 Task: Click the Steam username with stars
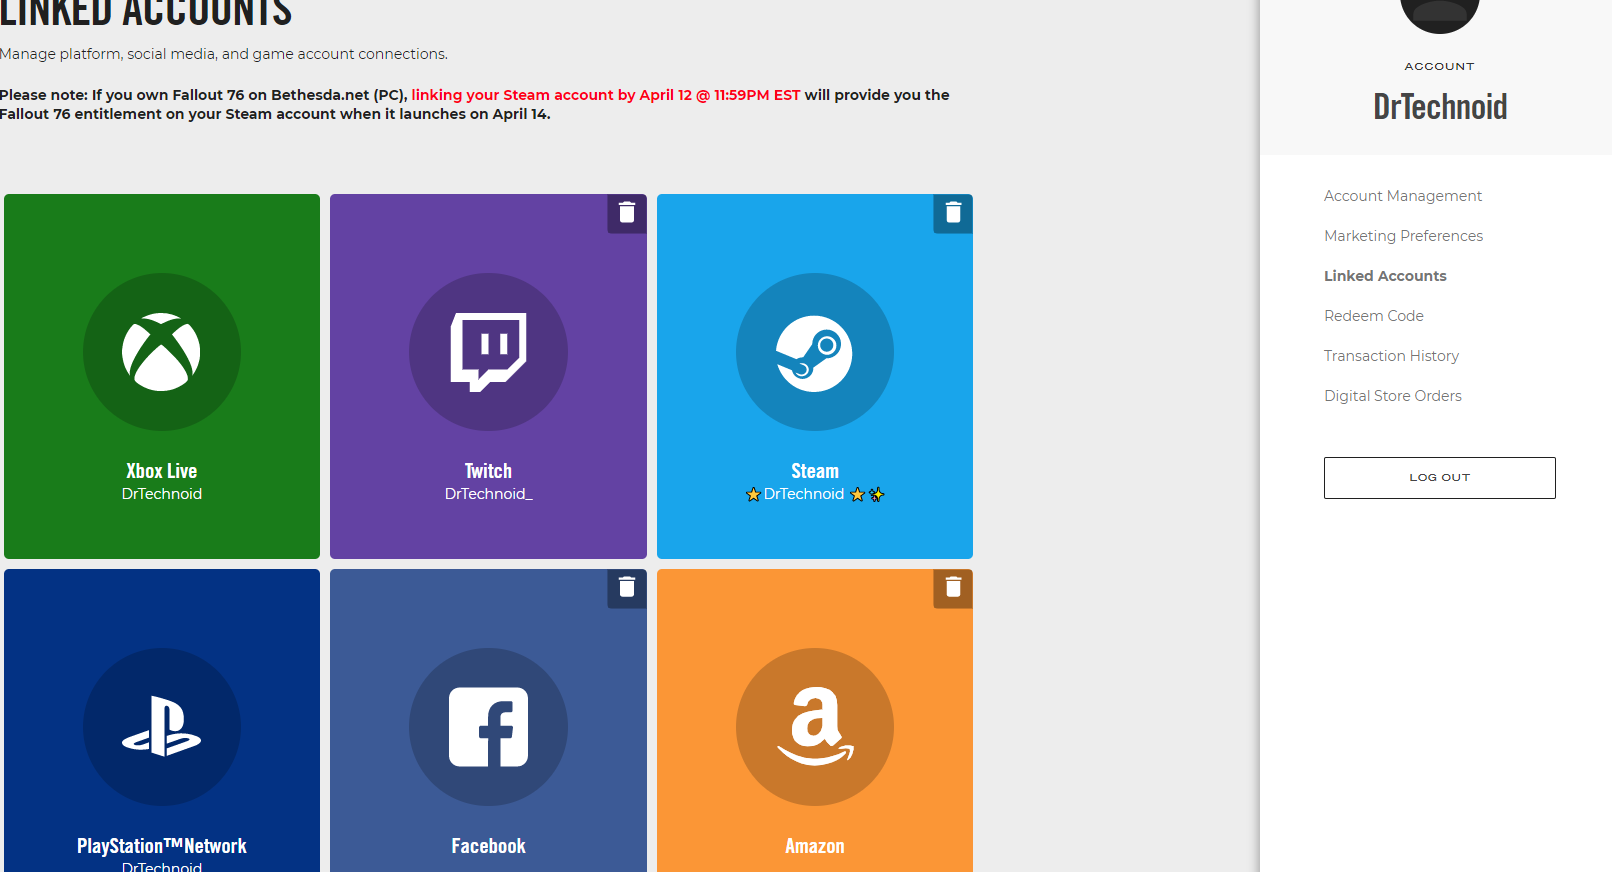tap(815, 494)
